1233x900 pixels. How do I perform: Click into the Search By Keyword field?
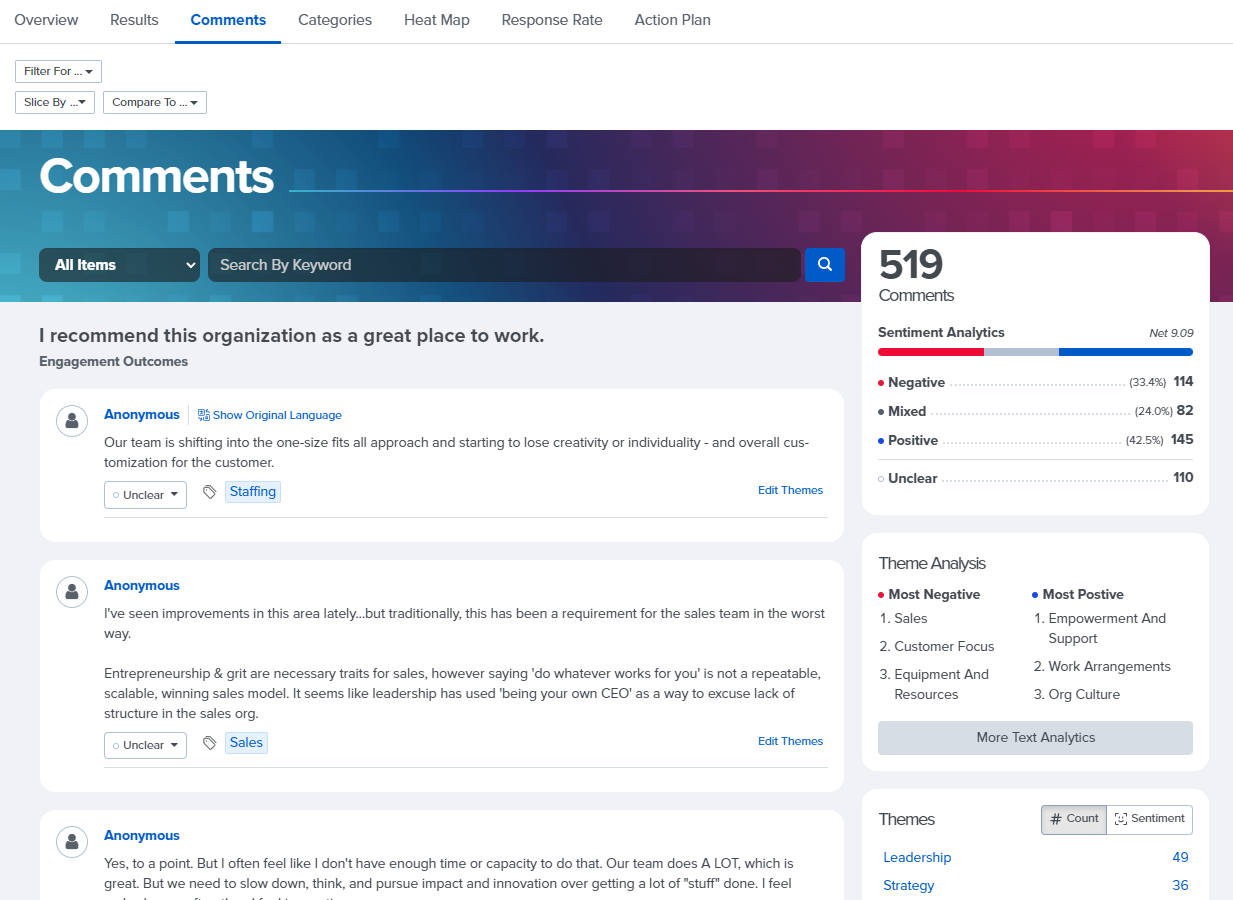[504, 265]
